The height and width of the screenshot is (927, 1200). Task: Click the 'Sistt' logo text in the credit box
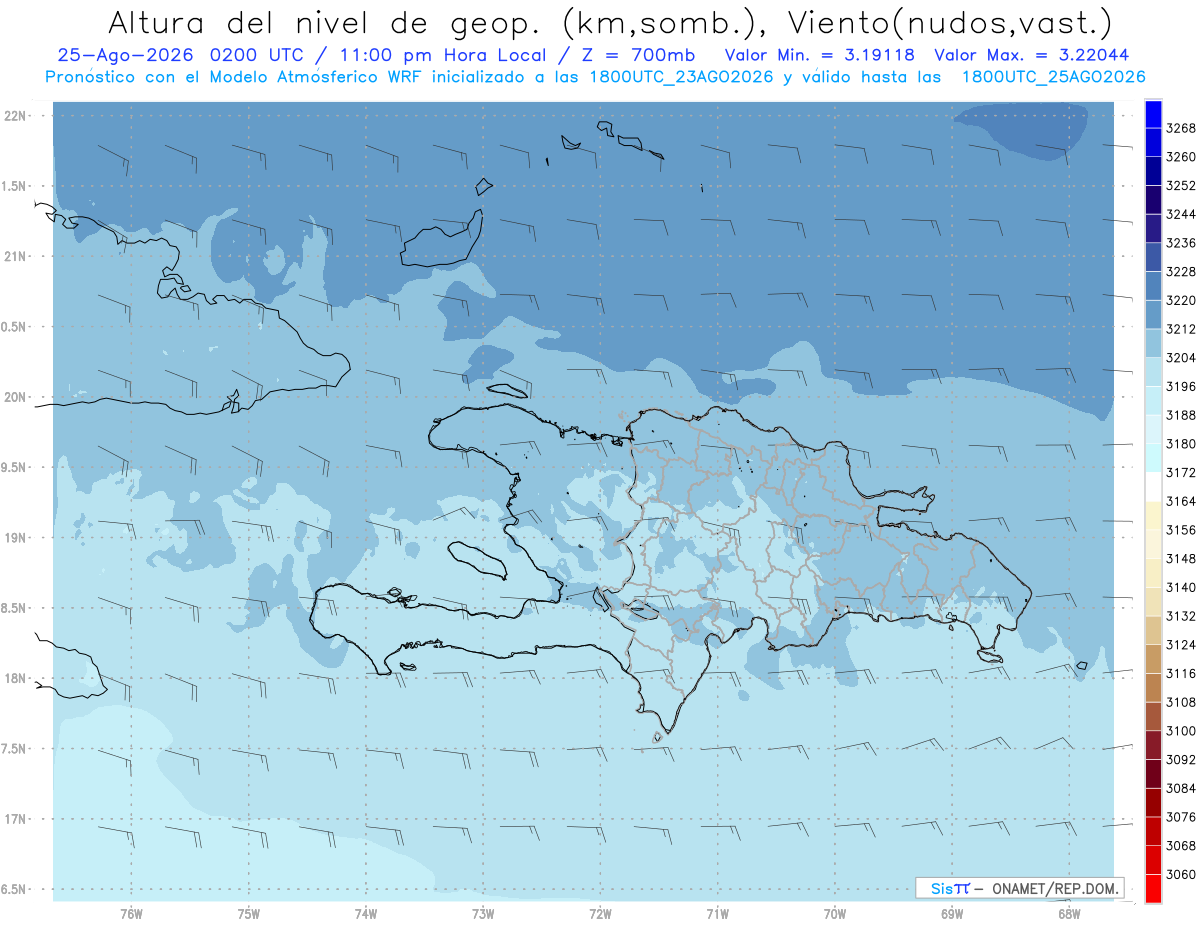950,888
